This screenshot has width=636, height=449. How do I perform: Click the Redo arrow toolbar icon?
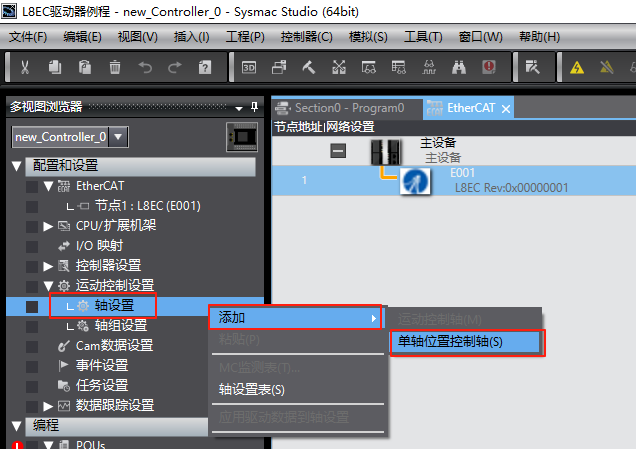tap(175, 67)
